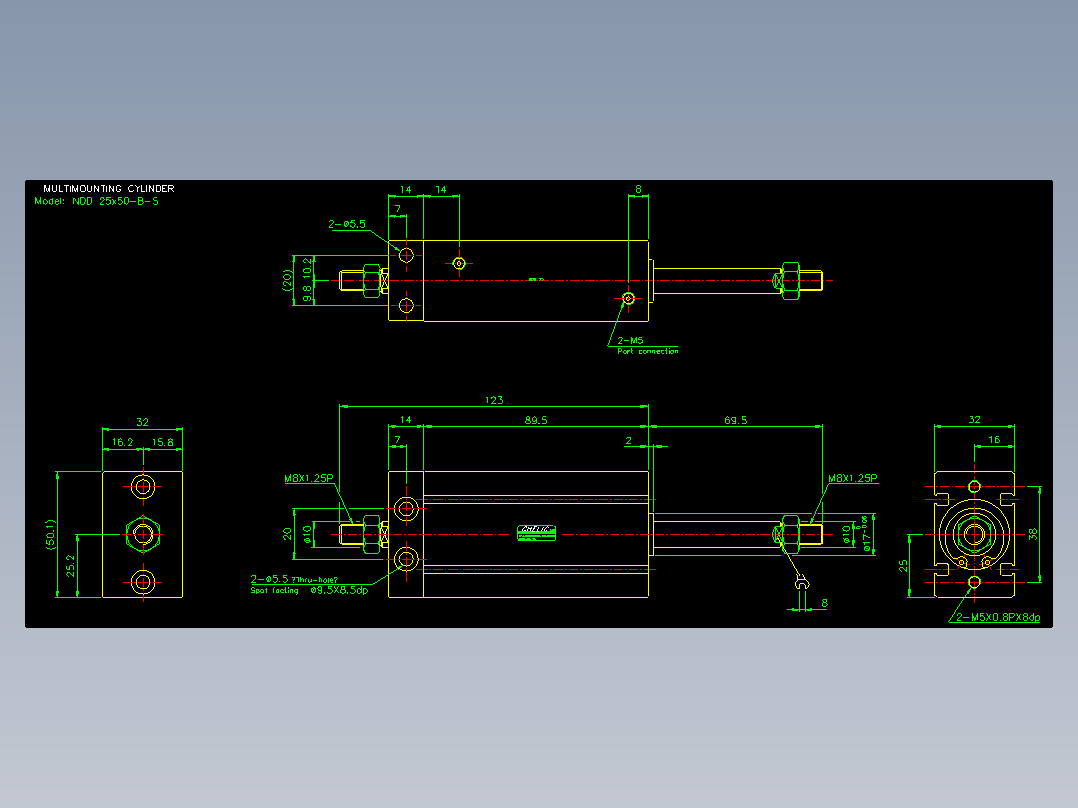Select the 25.2 dimension value
The image size is (1078, 808).
[x=71, y=565]
